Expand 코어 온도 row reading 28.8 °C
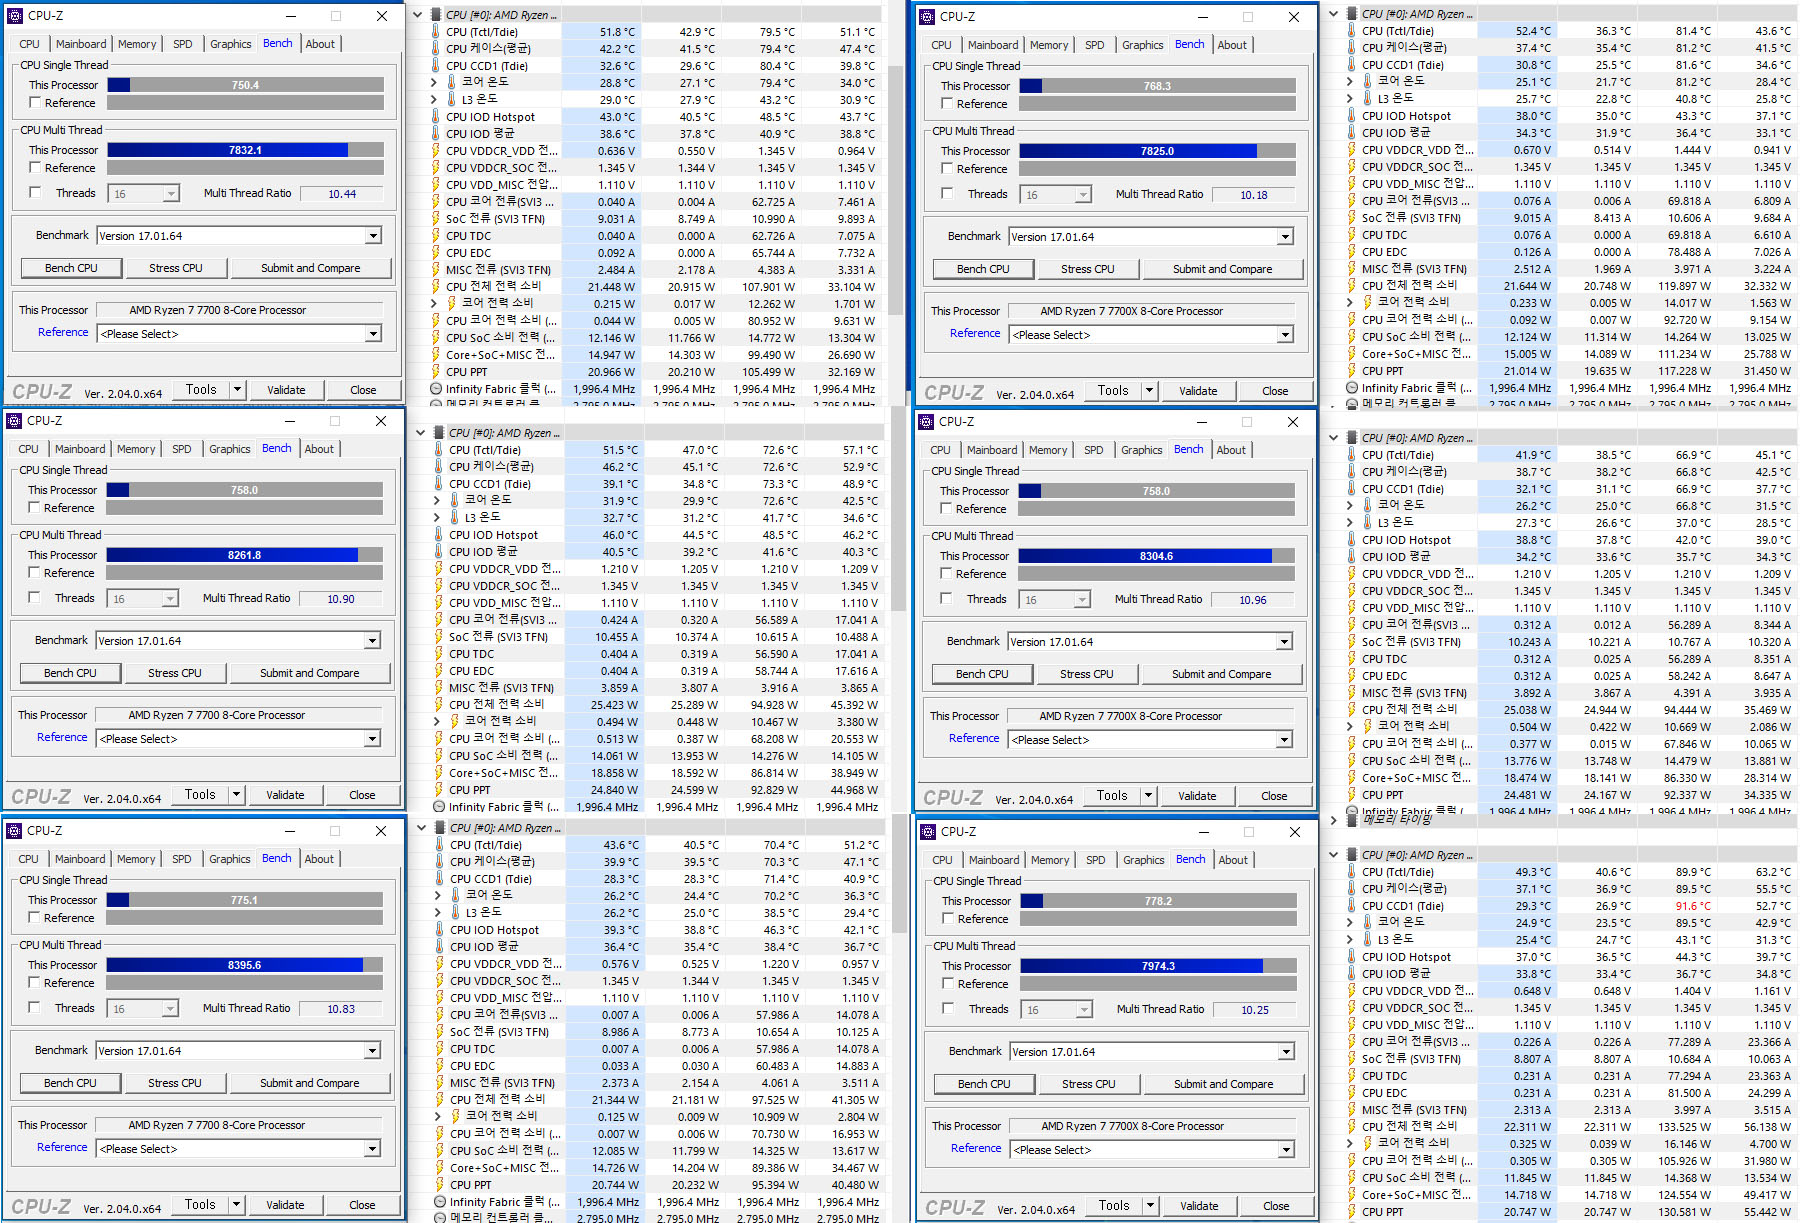This screenshot has width=1800, height=1223. point(434,83)
